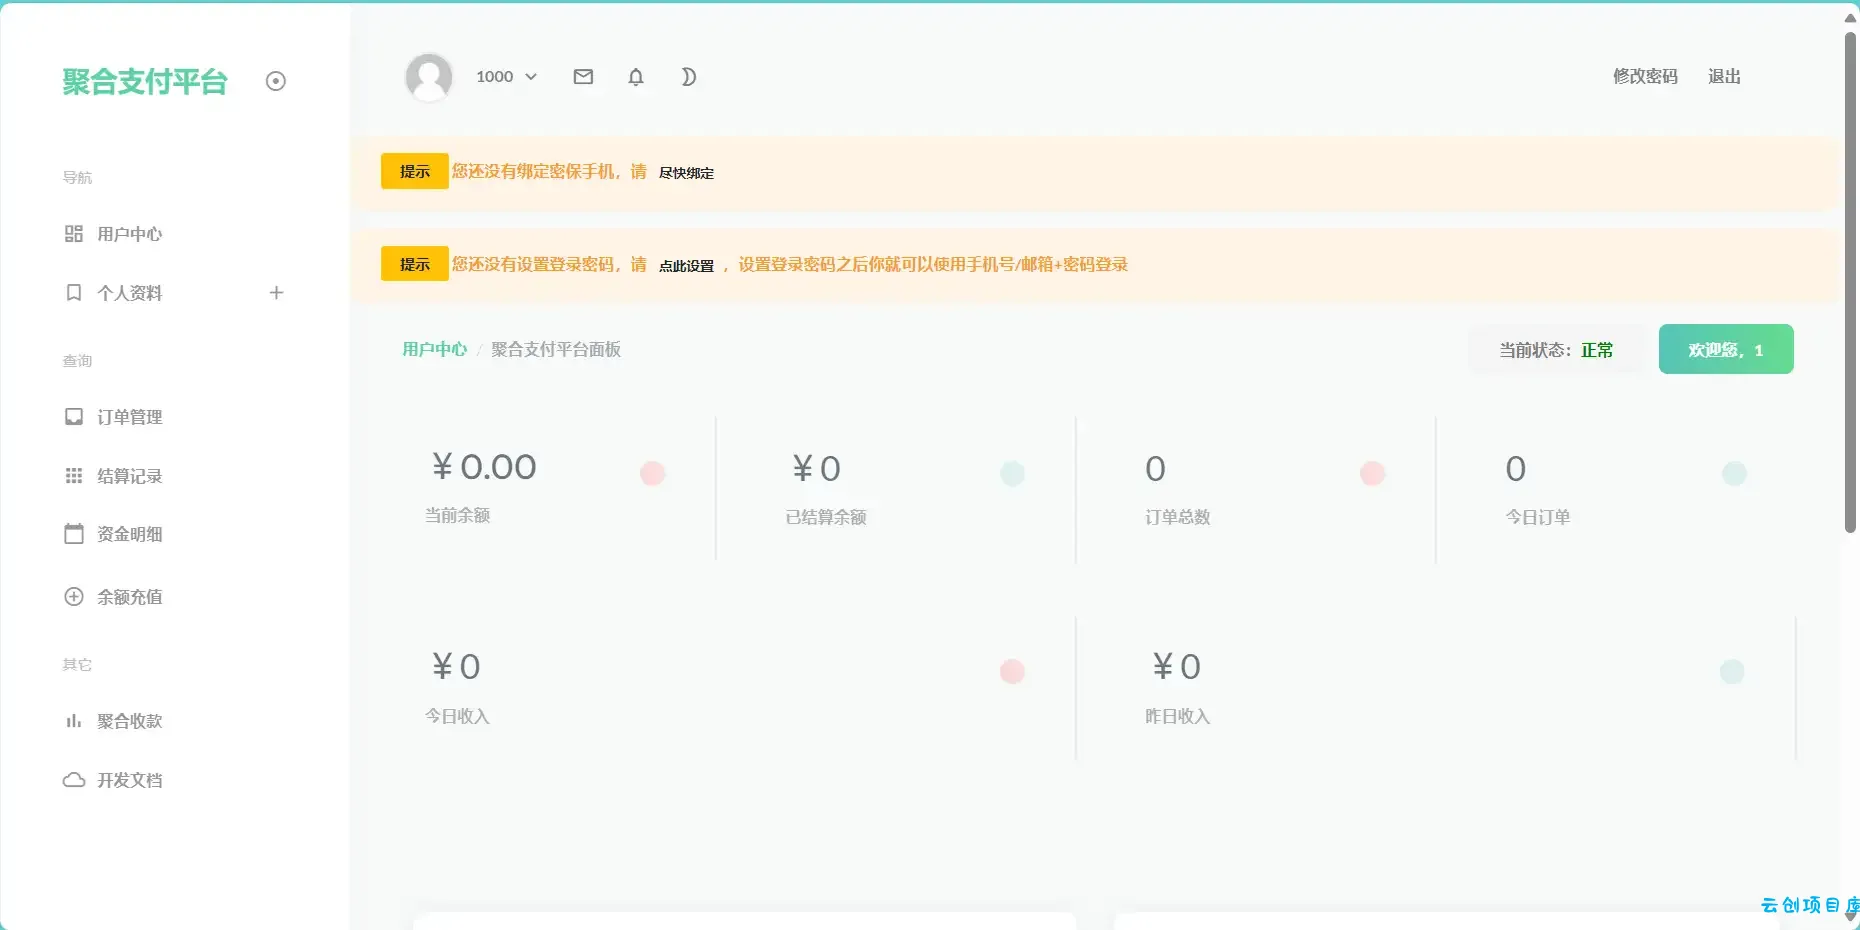Click the 开发文档 cloud icon
The width and height of the screenshot is (1860, 930).
pos(74,779)
